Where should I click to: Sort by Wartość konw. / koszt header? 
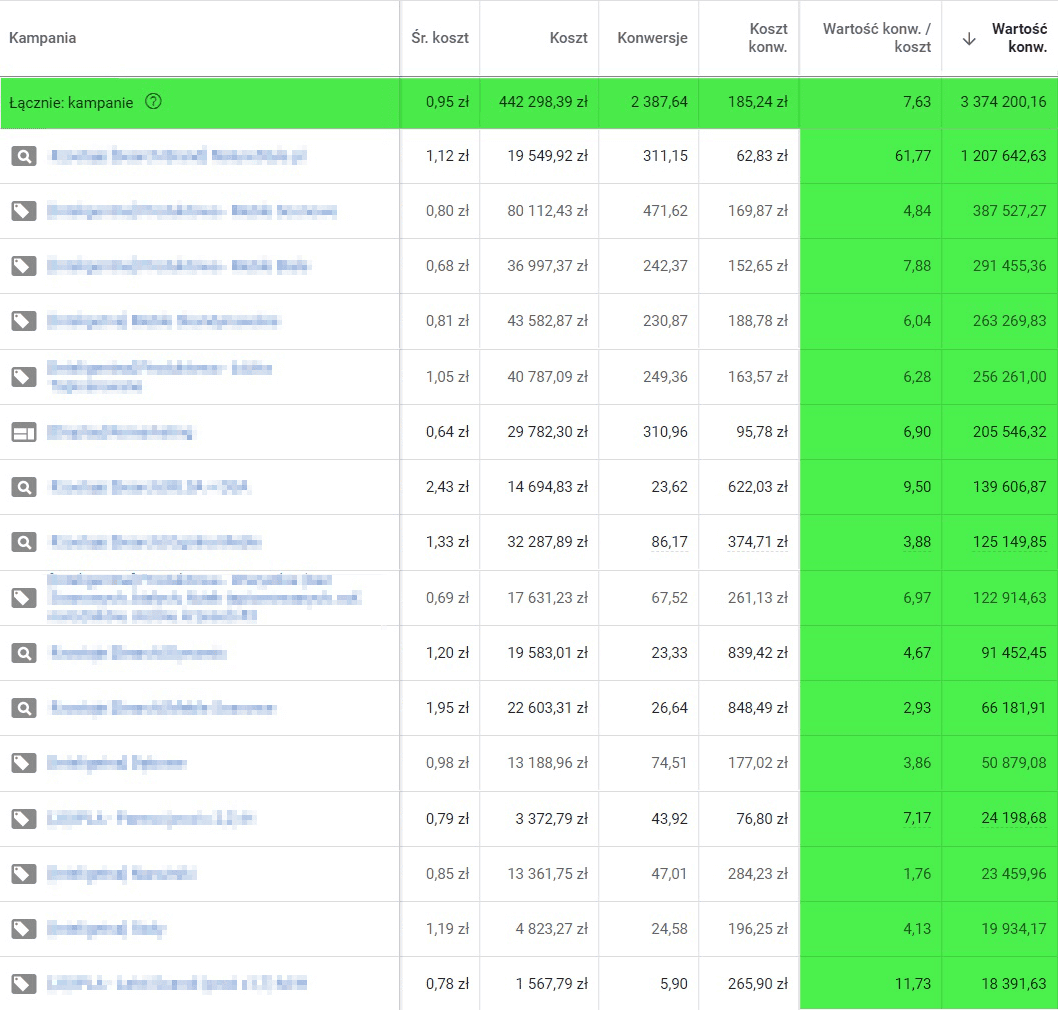pos(876,38)
